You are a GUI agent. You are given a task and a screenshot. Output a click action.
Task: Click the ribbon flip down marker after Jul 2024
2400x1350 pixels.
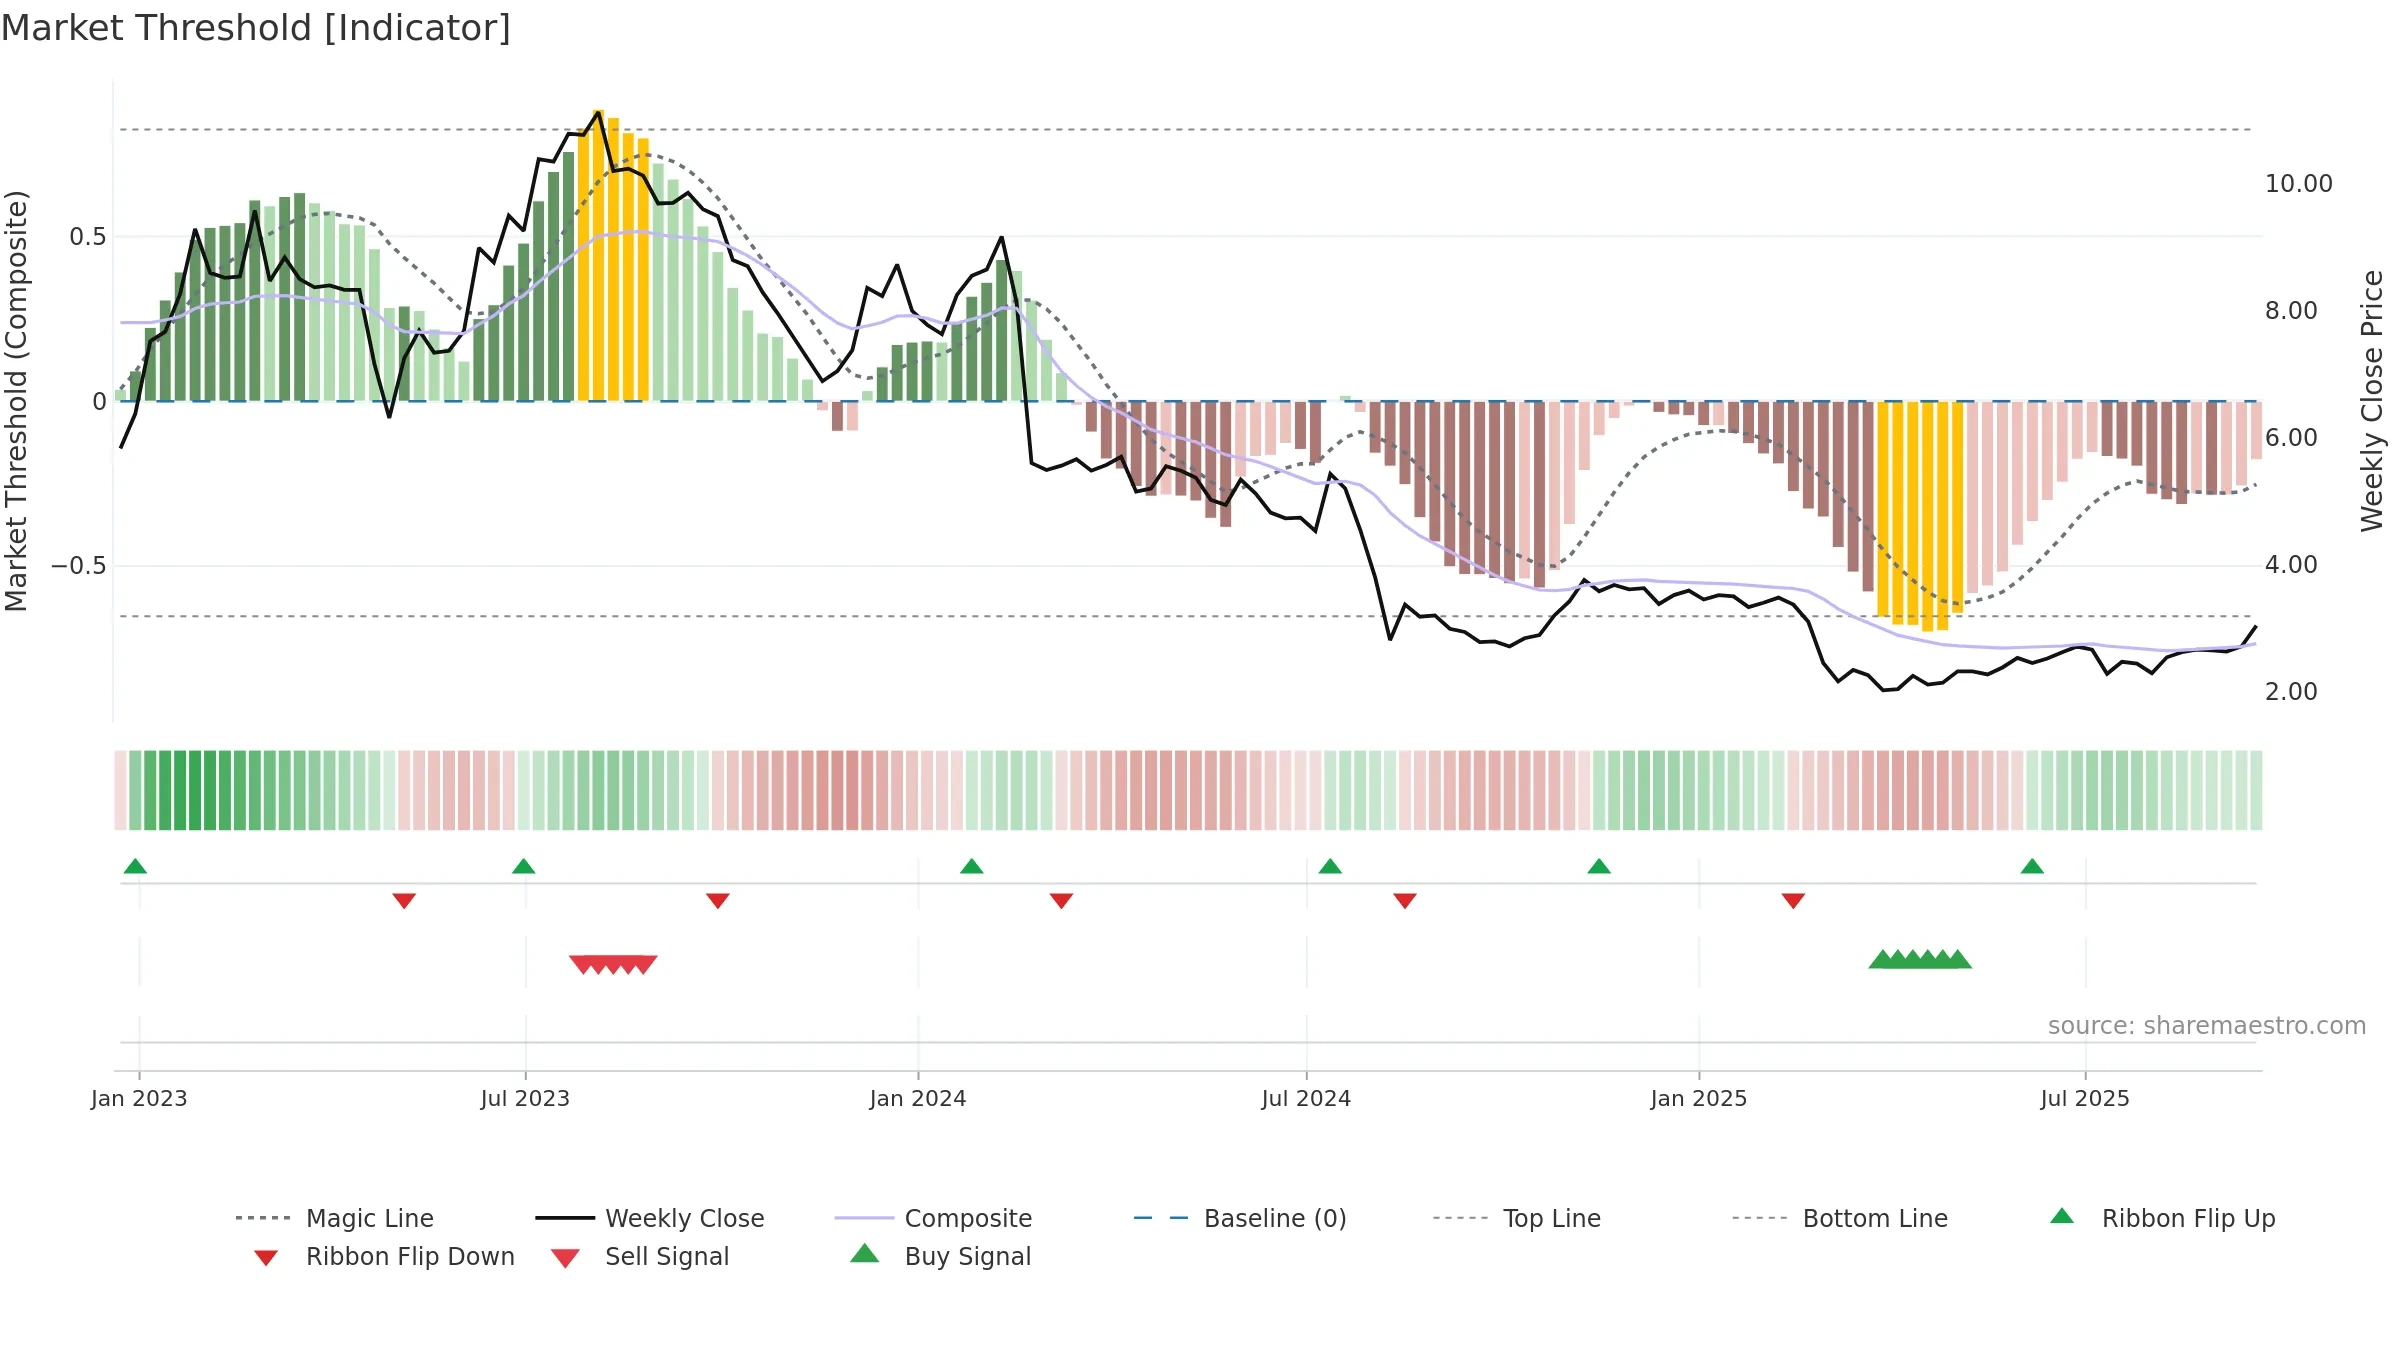[1405, 901]
